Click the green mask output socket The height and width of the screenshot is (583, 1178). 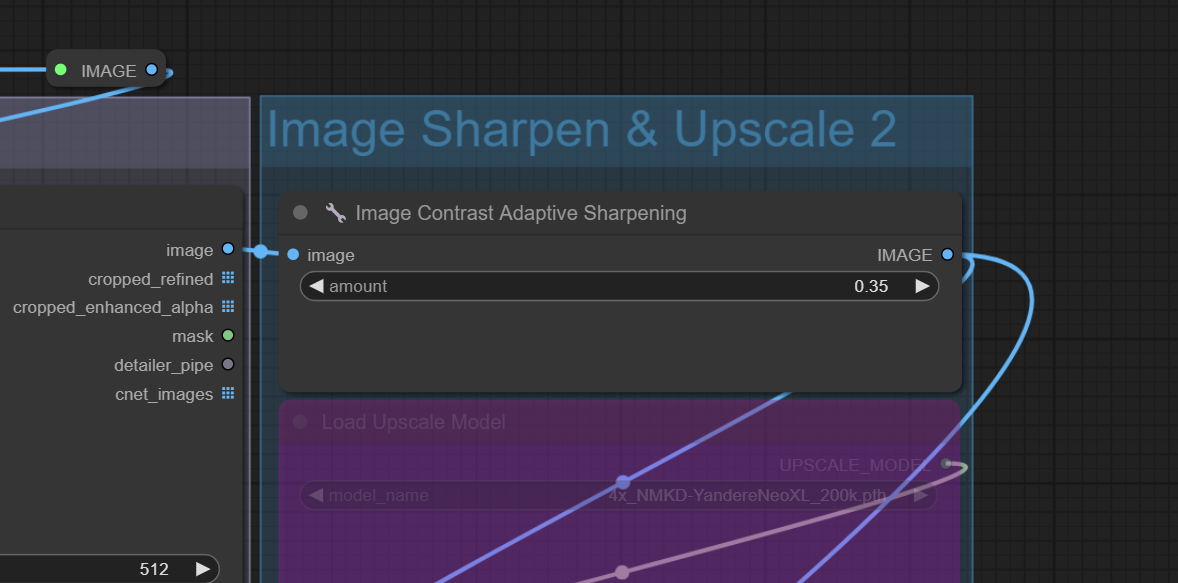[228, 336]
